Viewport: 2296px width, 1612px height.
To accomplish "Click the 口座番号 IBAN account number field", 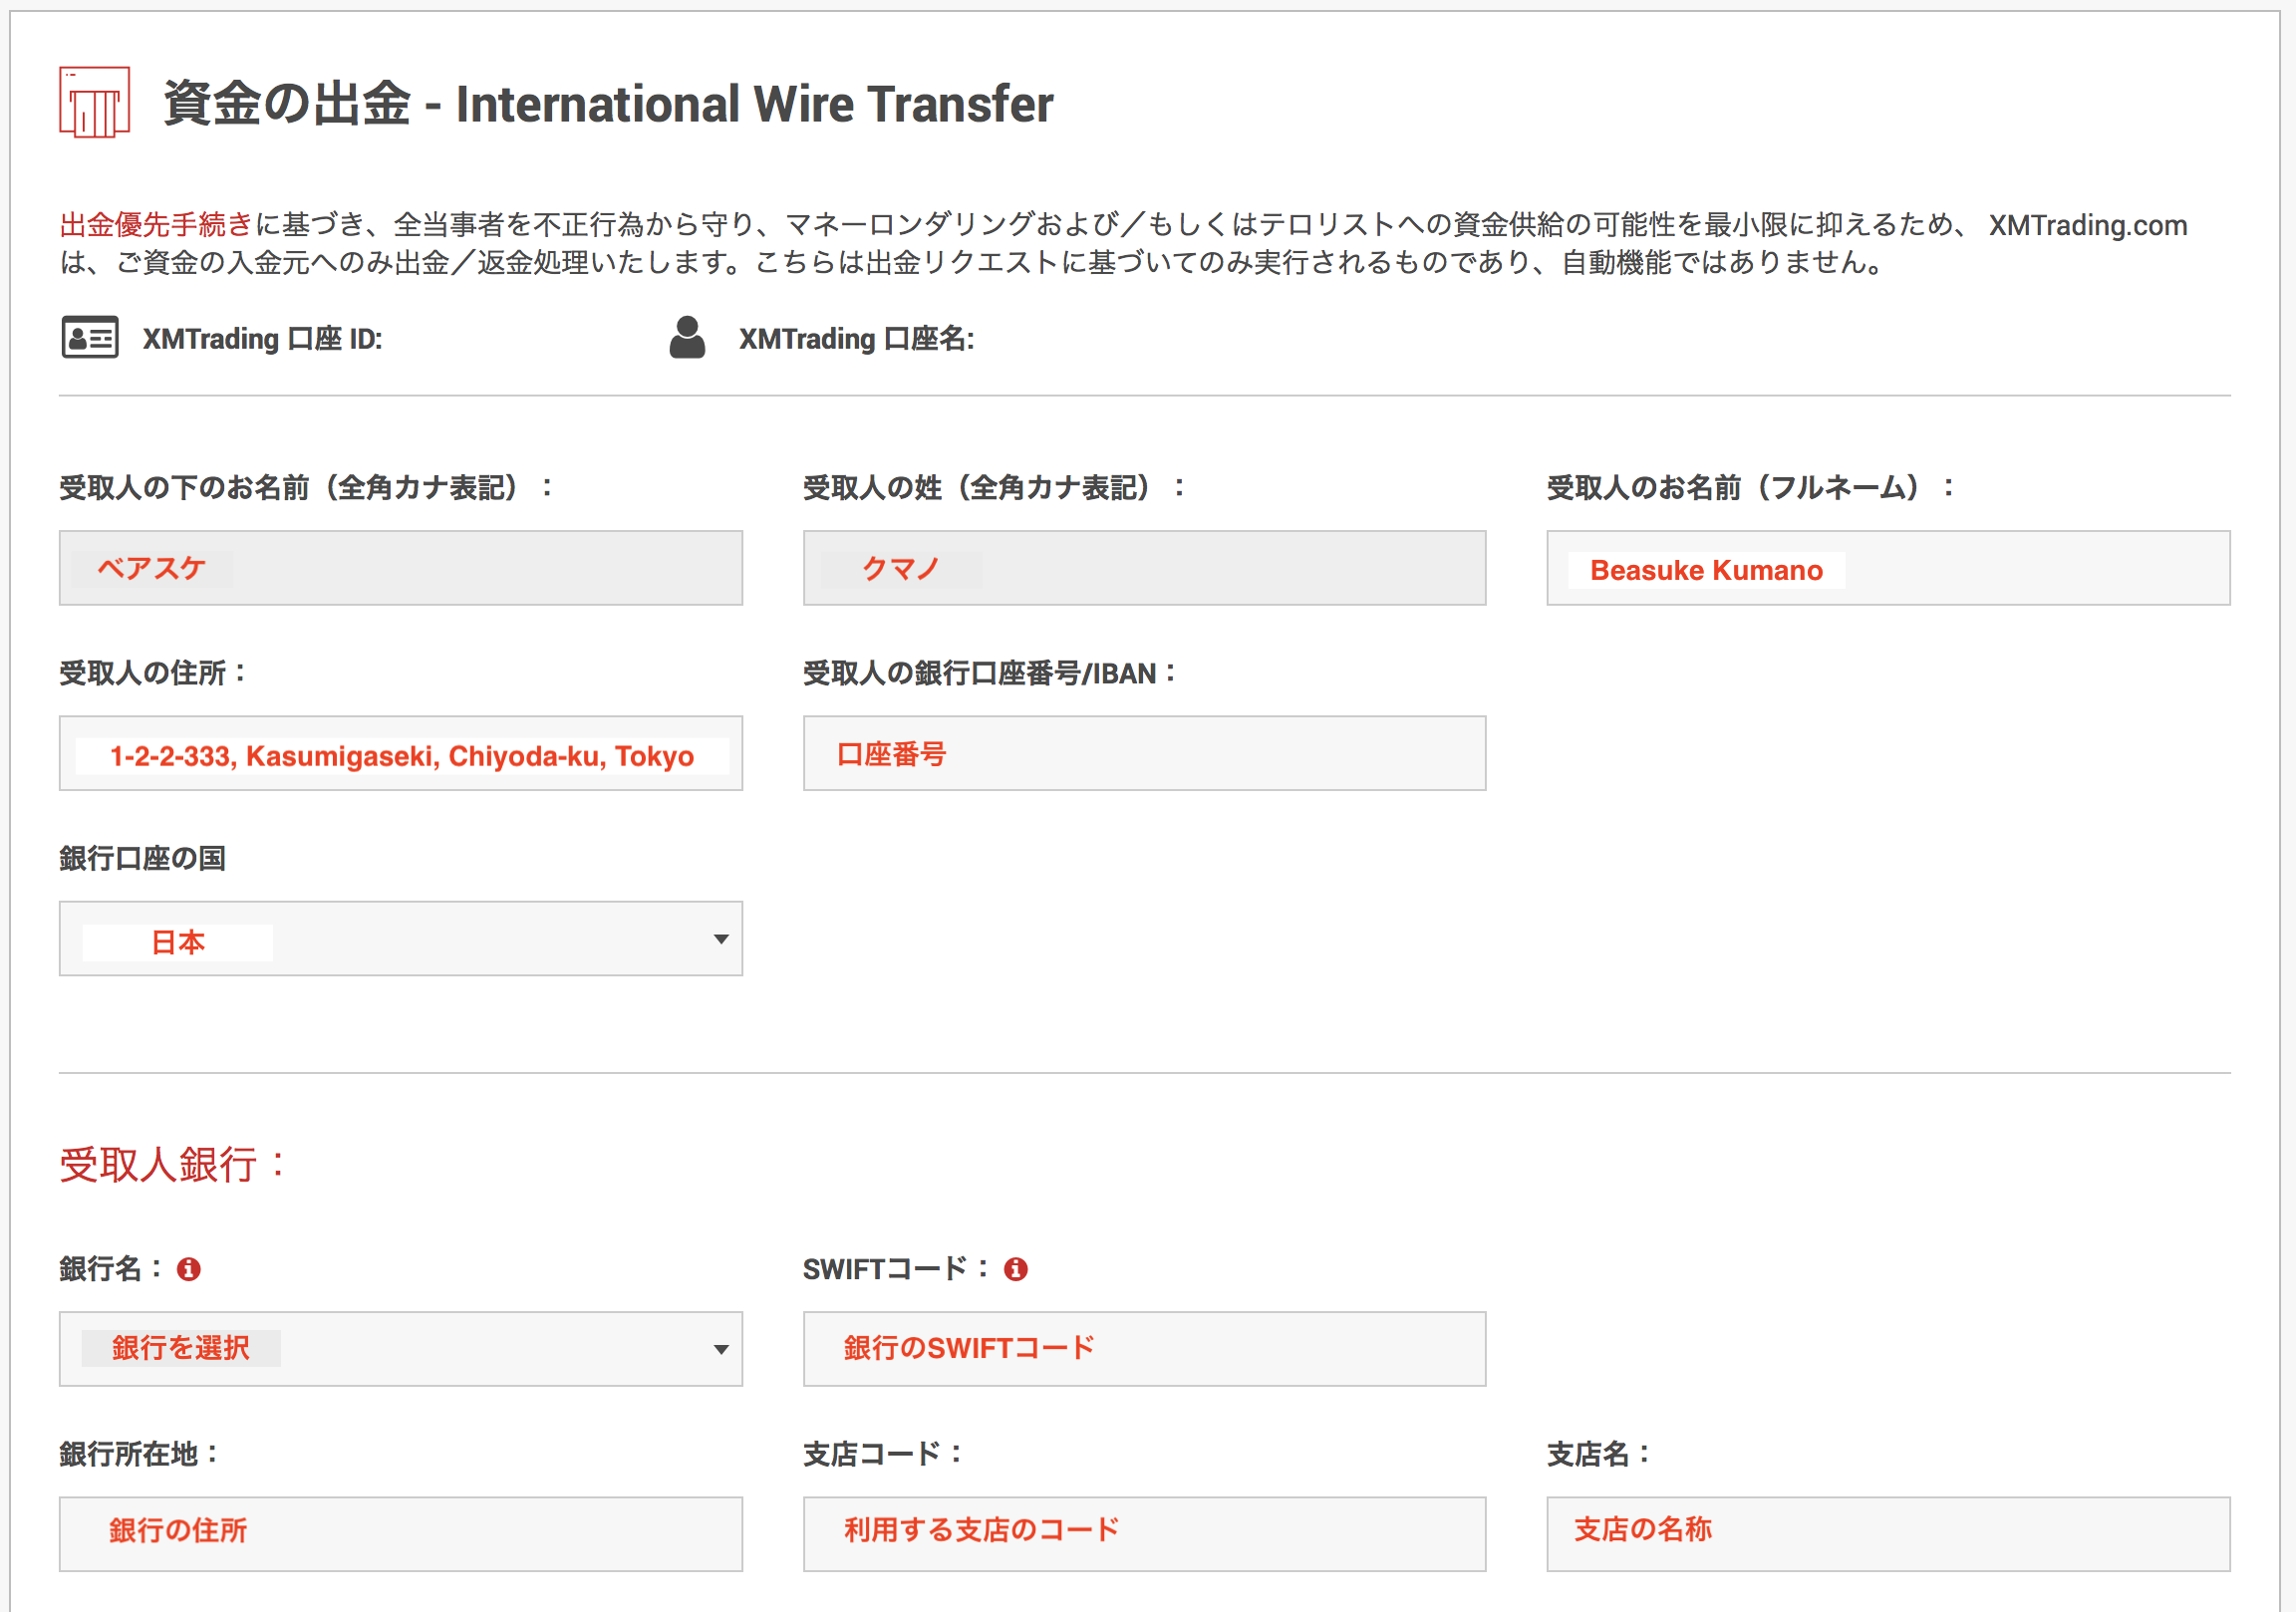I will 1143,754.
